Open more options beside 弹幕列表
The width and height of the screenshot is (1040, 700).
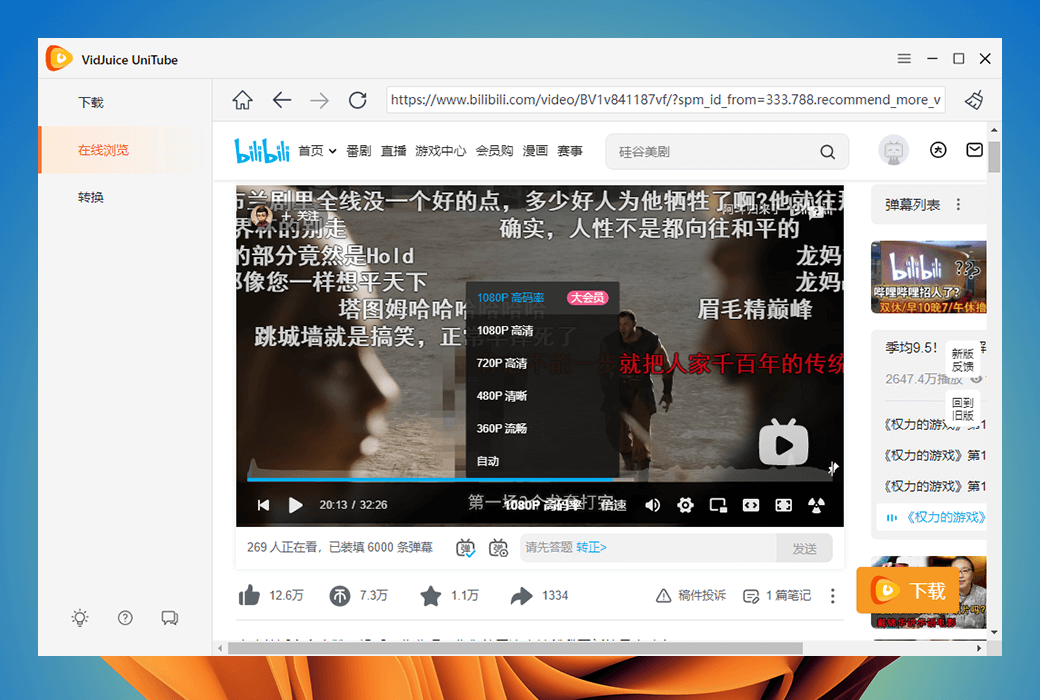pyautogui.click(x=958, y=204)
